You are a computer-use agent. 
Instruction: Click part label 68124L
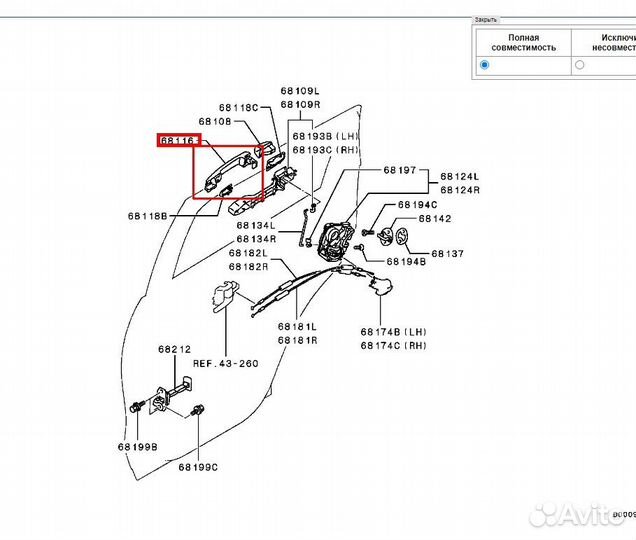[x=460, y=176]
